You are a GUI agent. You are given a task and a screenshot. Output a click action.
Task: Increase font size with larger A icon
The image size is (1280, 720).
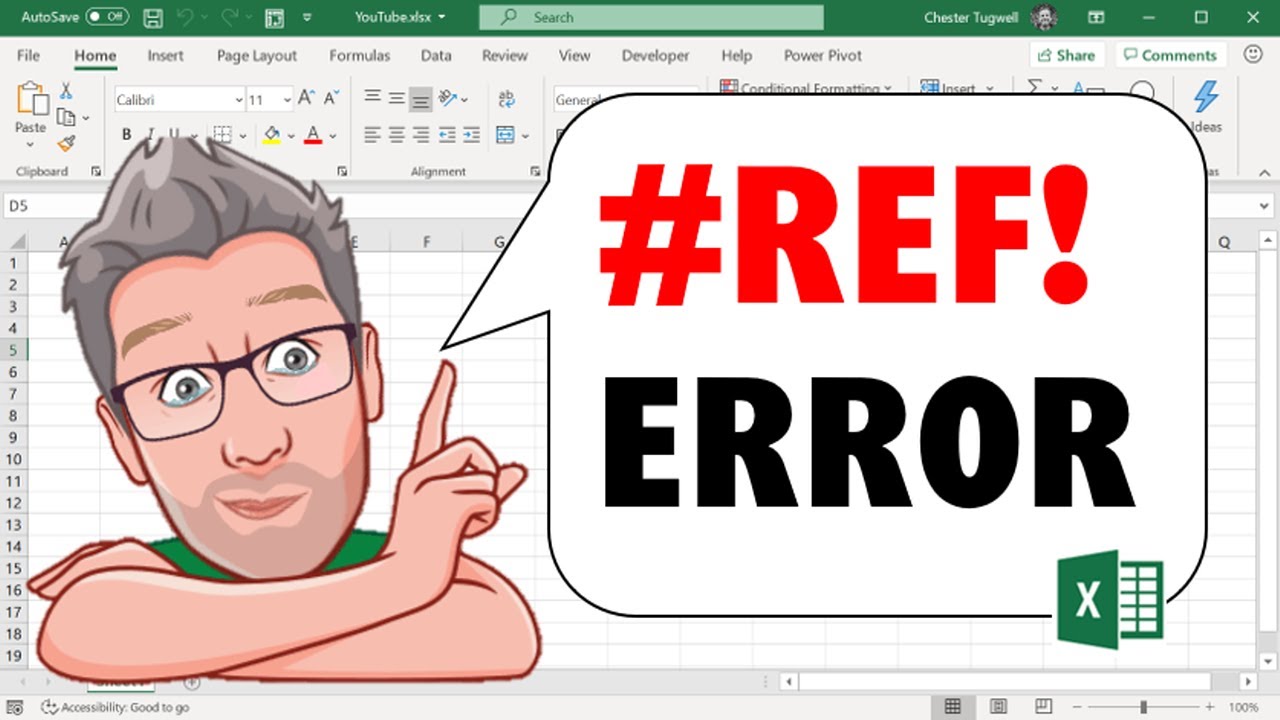pos(307,98)
